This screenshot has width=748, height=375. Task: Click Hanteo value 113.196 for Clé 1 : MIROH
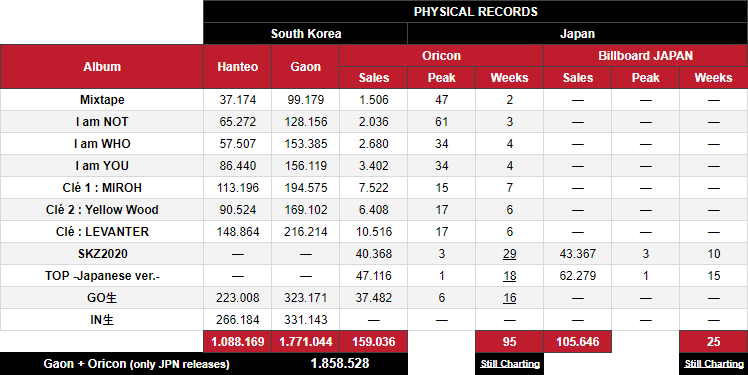tap(238, 188)
